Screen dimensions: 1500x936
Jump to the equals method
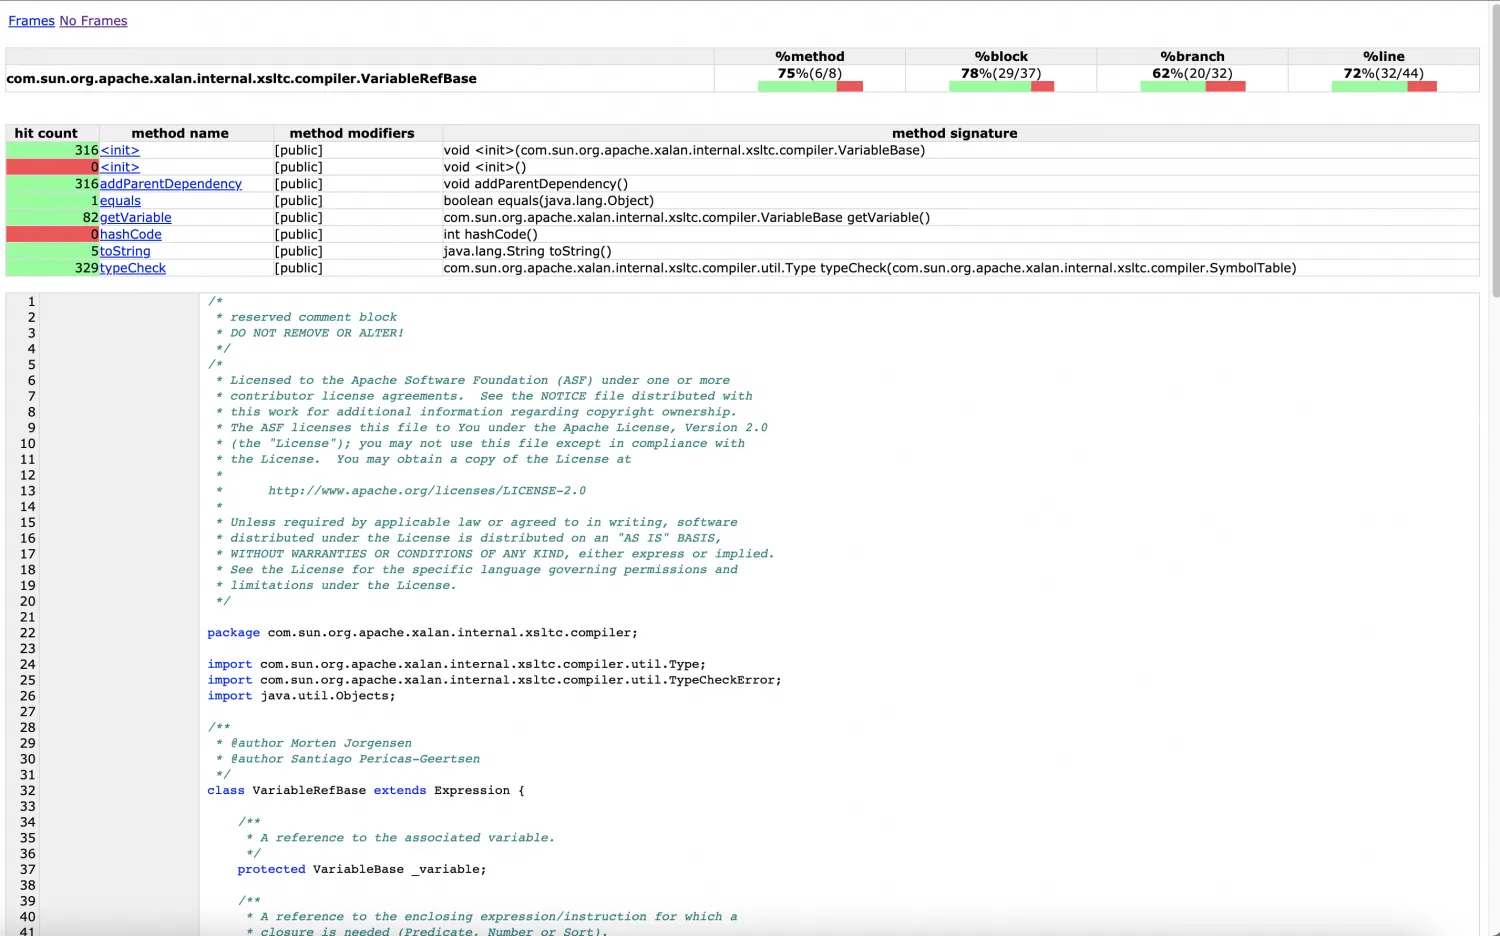pyautogui.click(x=120, y=201)
